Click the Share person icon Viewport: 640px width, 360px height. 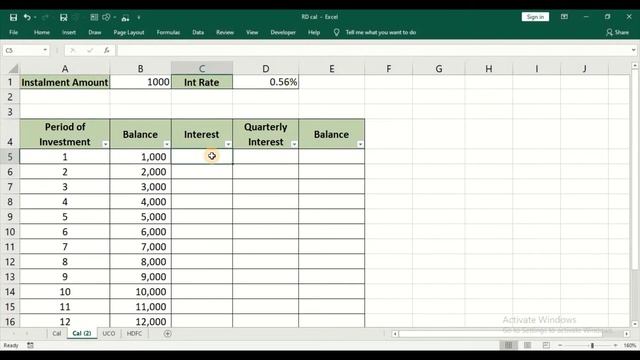(x=609, y=32)
